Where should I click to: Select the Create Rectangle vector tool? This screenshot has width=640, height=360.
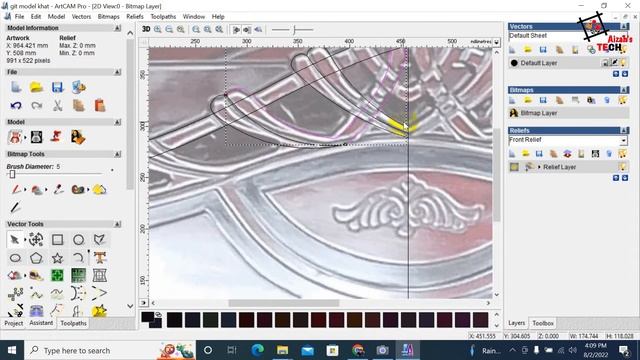pos(57,240)
